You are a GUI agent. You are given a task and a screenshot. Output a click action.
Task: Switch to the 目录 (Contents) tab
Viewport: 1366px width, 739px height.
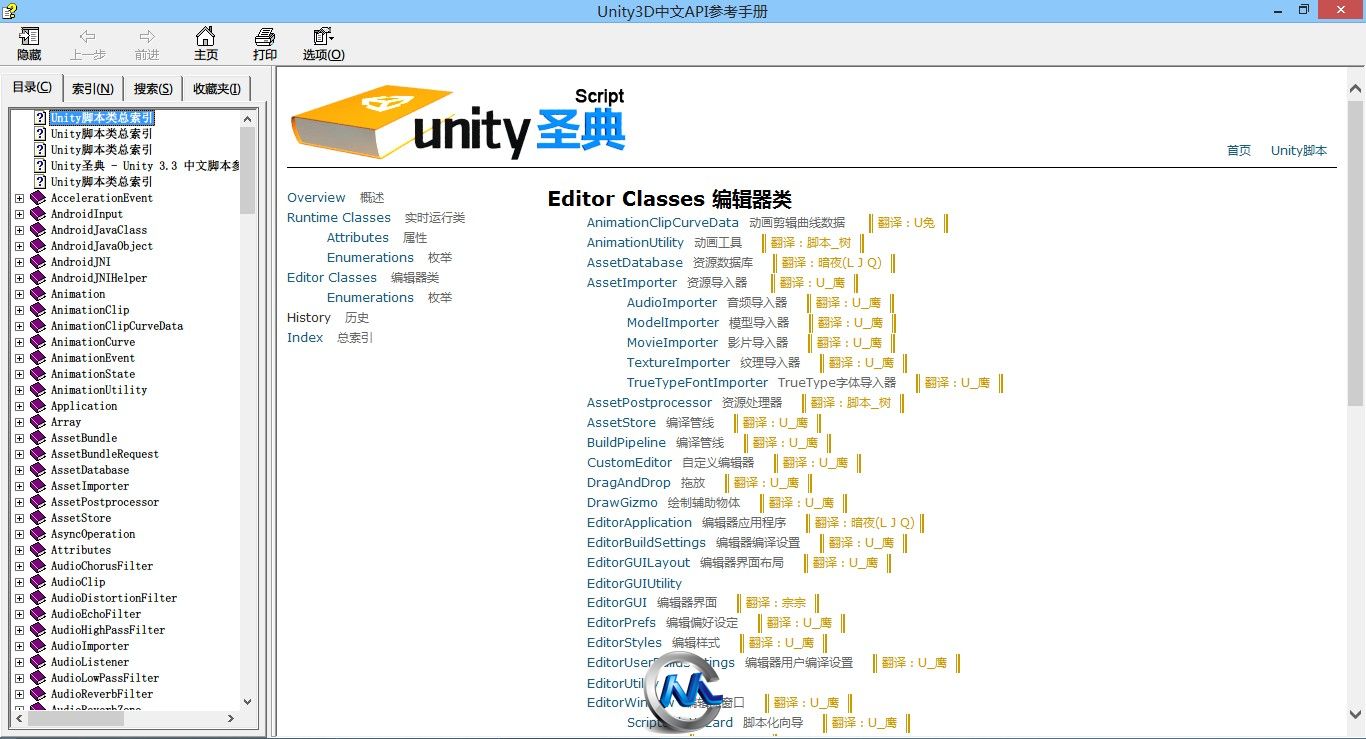click(31, 87)
